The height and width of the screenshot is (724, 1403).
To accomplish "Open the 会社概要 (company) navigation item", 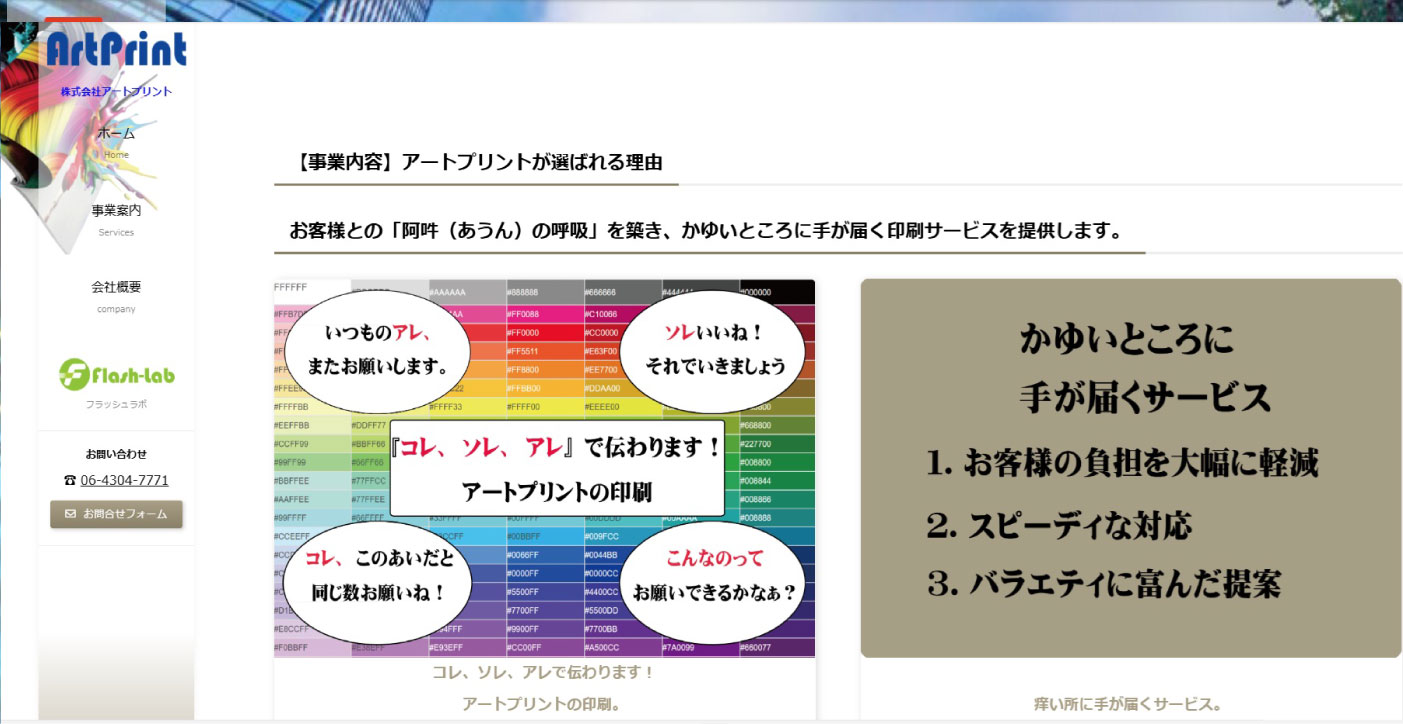I will pyautogui.click(x=116, y=286).
